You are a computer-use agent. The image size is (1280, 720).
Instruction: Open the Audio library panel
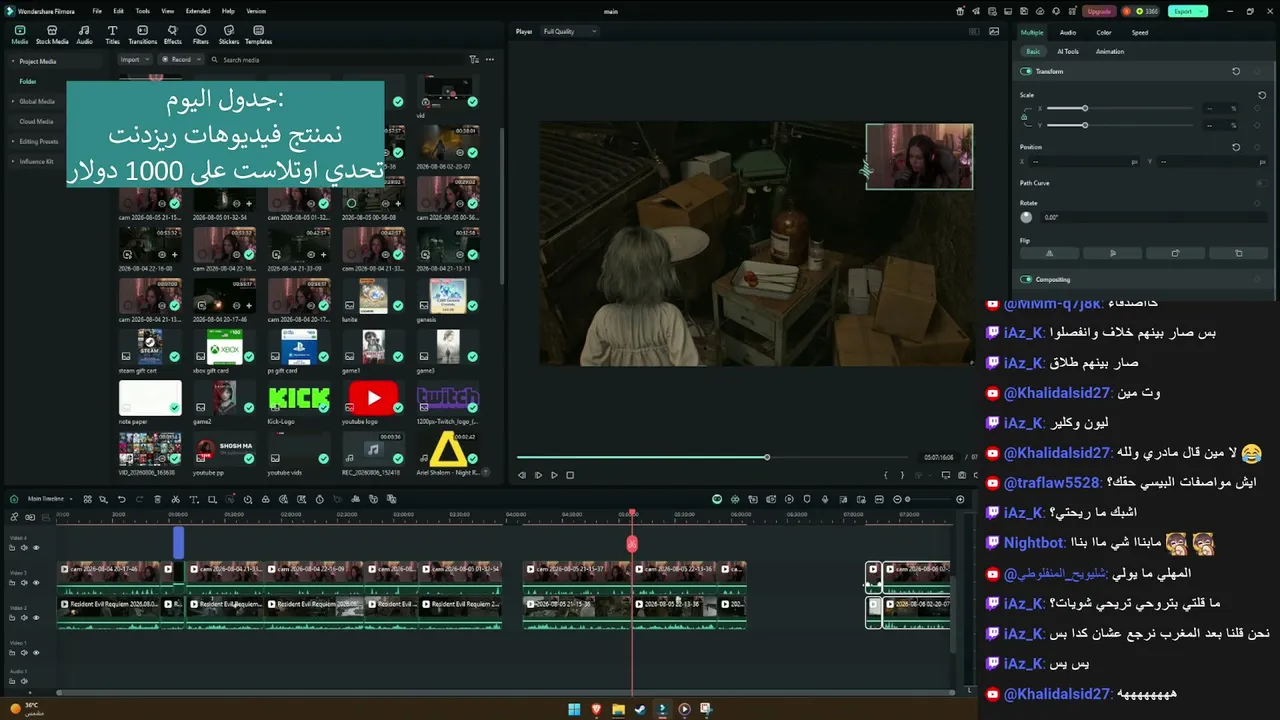(84, 35)
